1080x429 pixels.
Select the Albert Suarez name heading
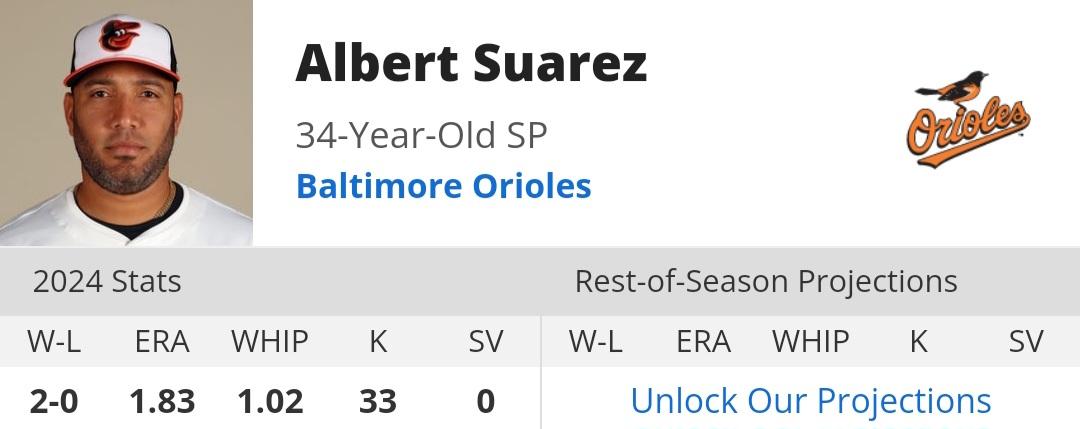click(471, 63)
